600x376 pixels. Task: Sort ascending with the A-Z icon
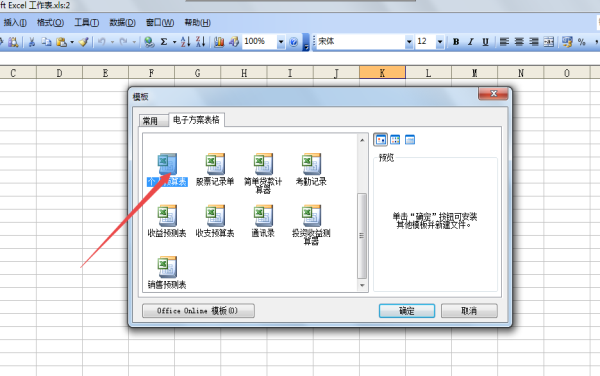coord(185,42)
